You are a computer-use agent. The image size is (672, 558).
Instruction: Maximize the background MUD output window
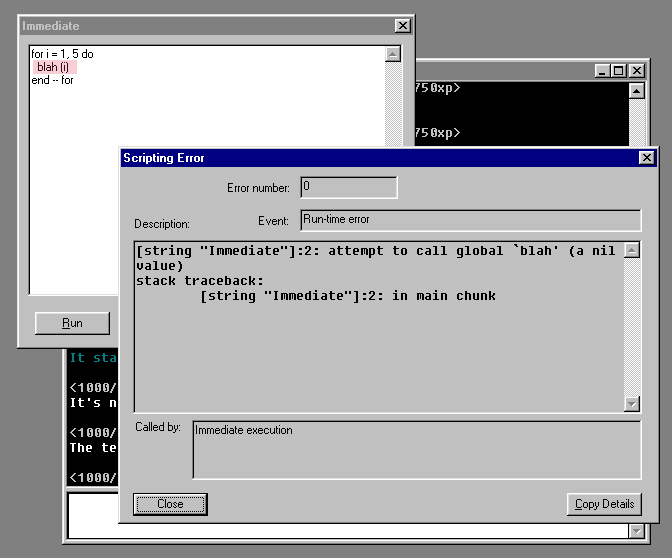618,71
